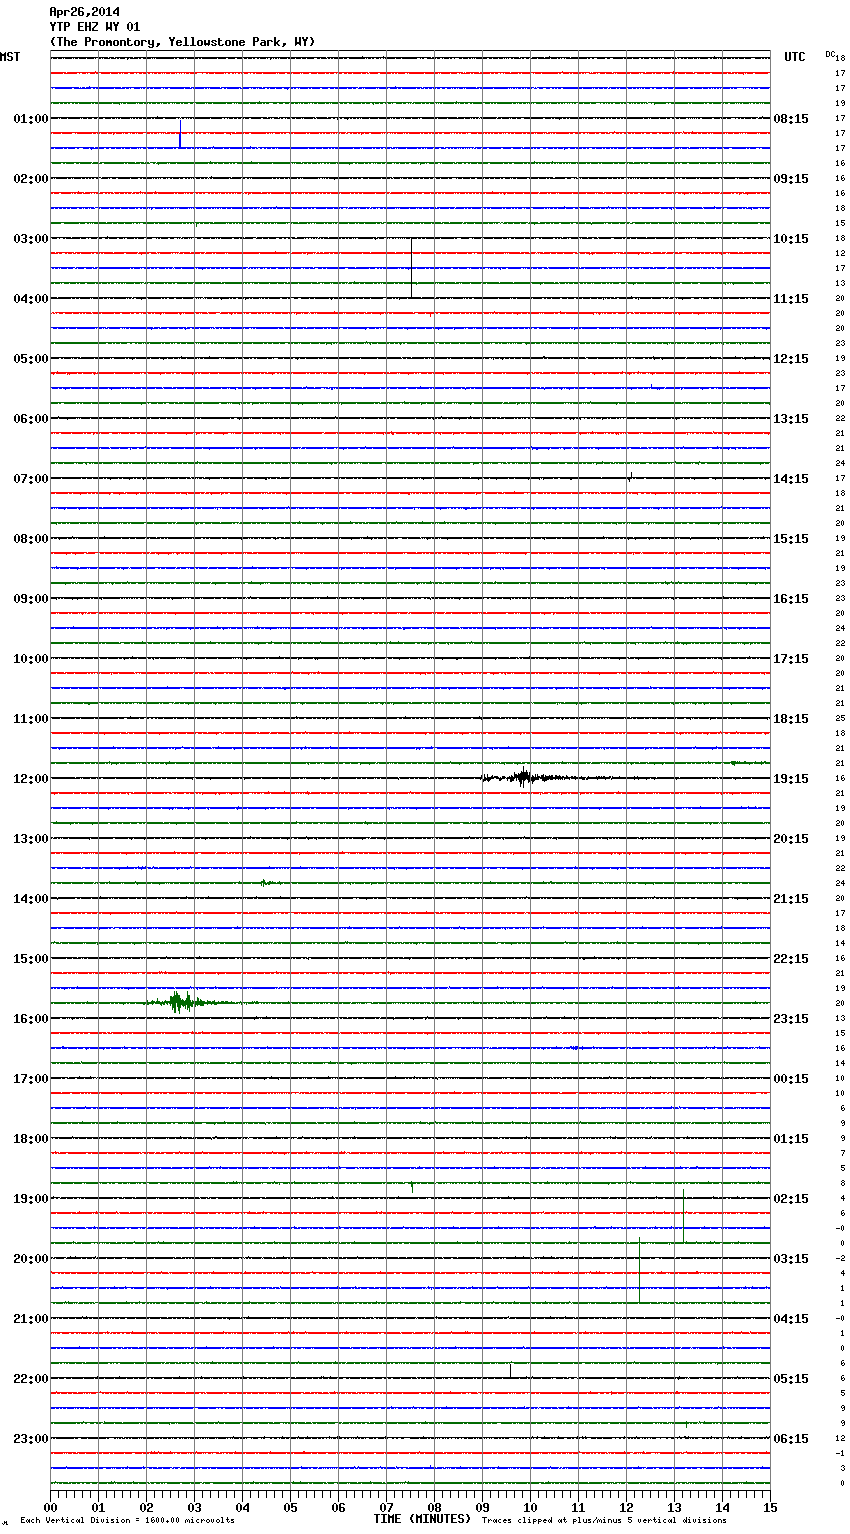Click the tall black spike below the 03:00 trace
This screenshot has width=850, height=1534.
click(411, 268)
